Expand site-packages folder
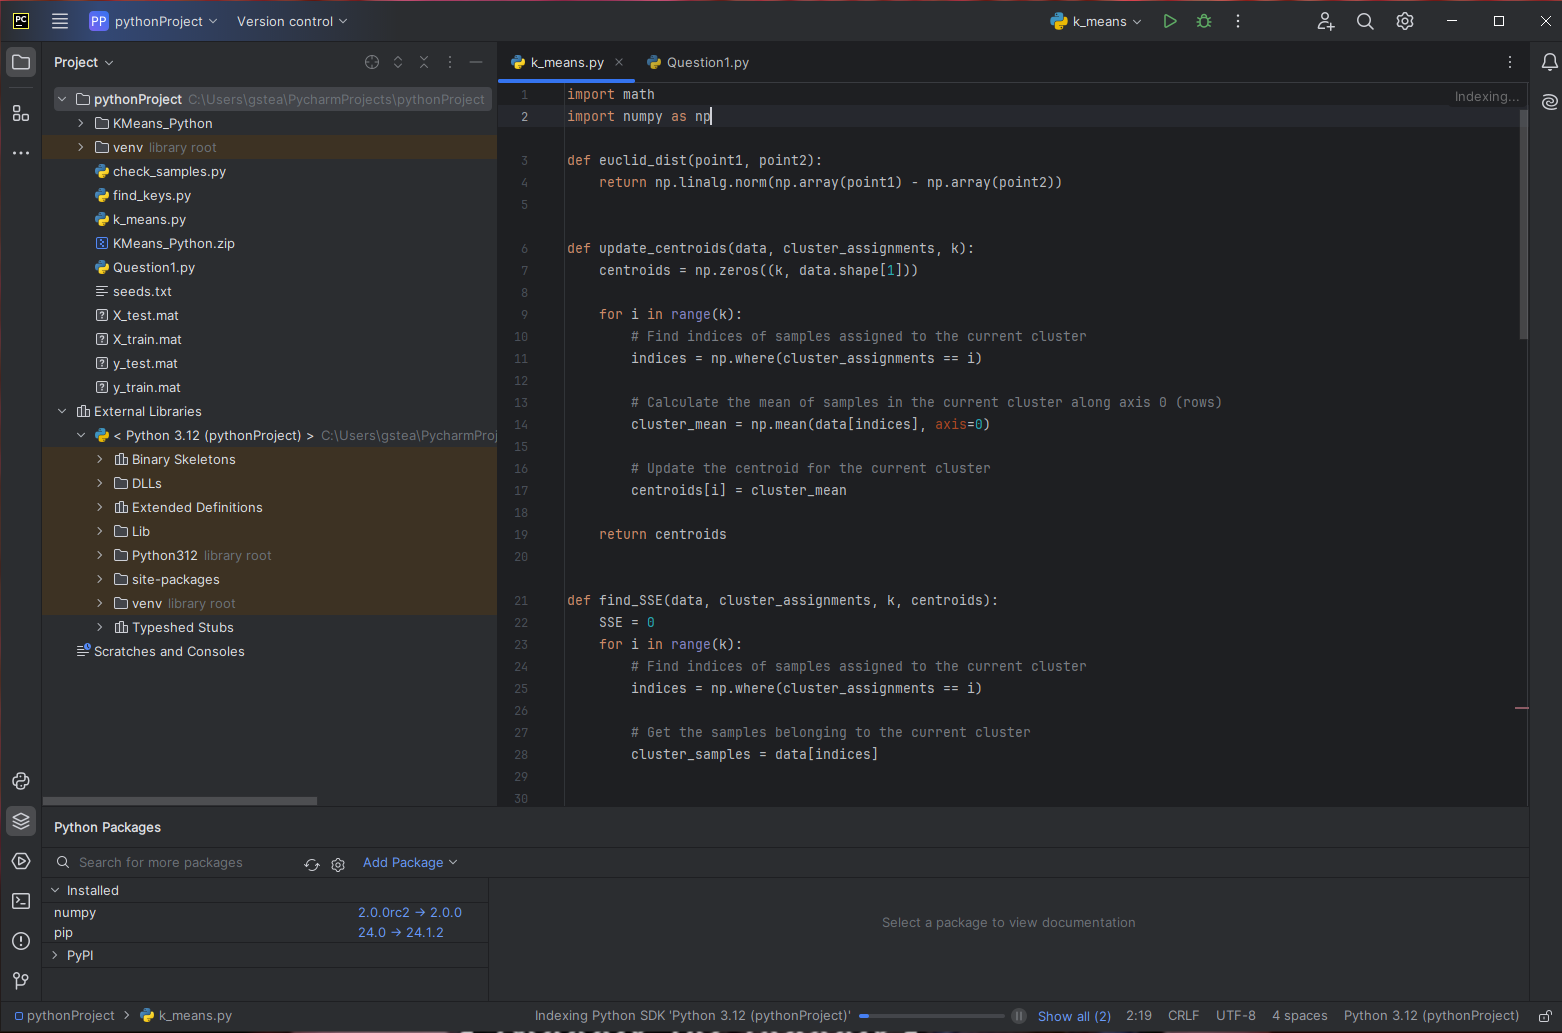This screenshot has height=1033, width=1562. (x=100, y=579)
